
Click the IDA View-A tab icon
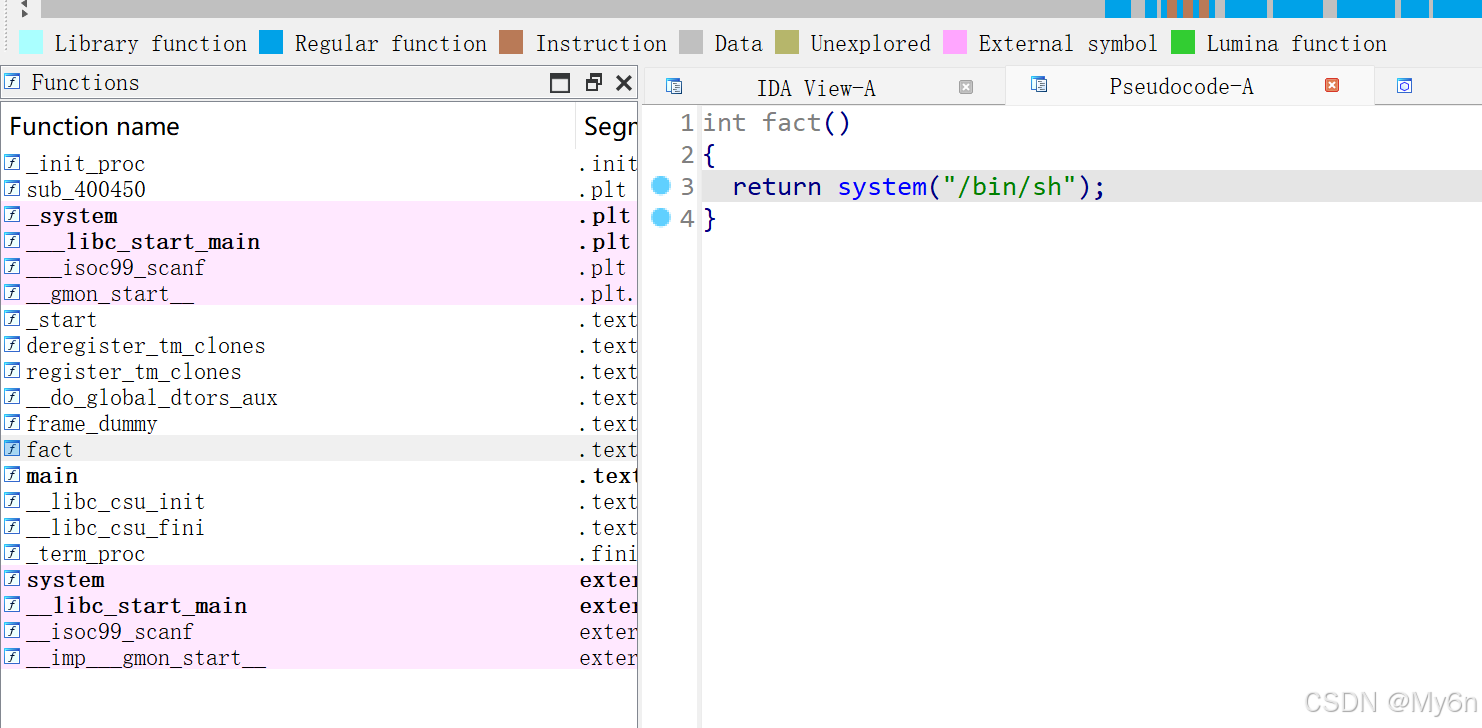[x=674, y=86]
